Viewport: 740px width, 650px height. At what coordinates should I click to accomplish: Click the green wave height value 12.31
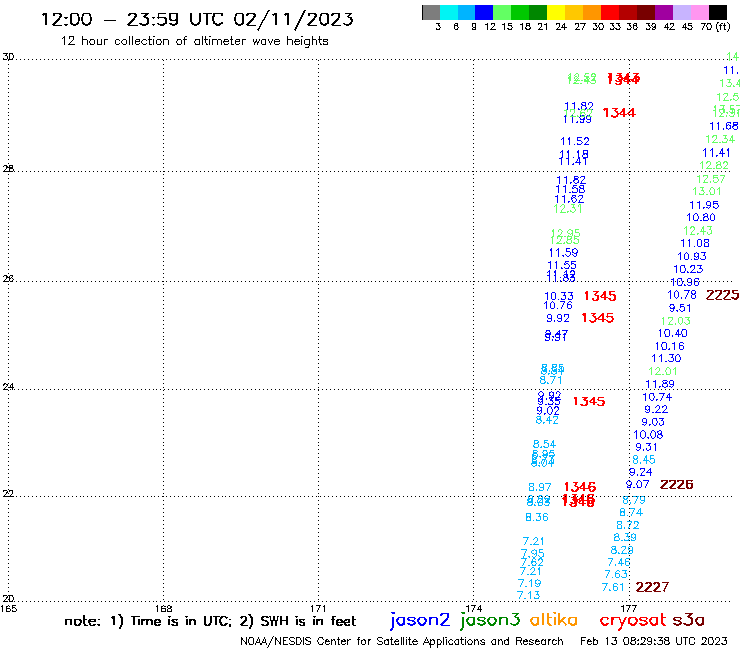point(567,209)
